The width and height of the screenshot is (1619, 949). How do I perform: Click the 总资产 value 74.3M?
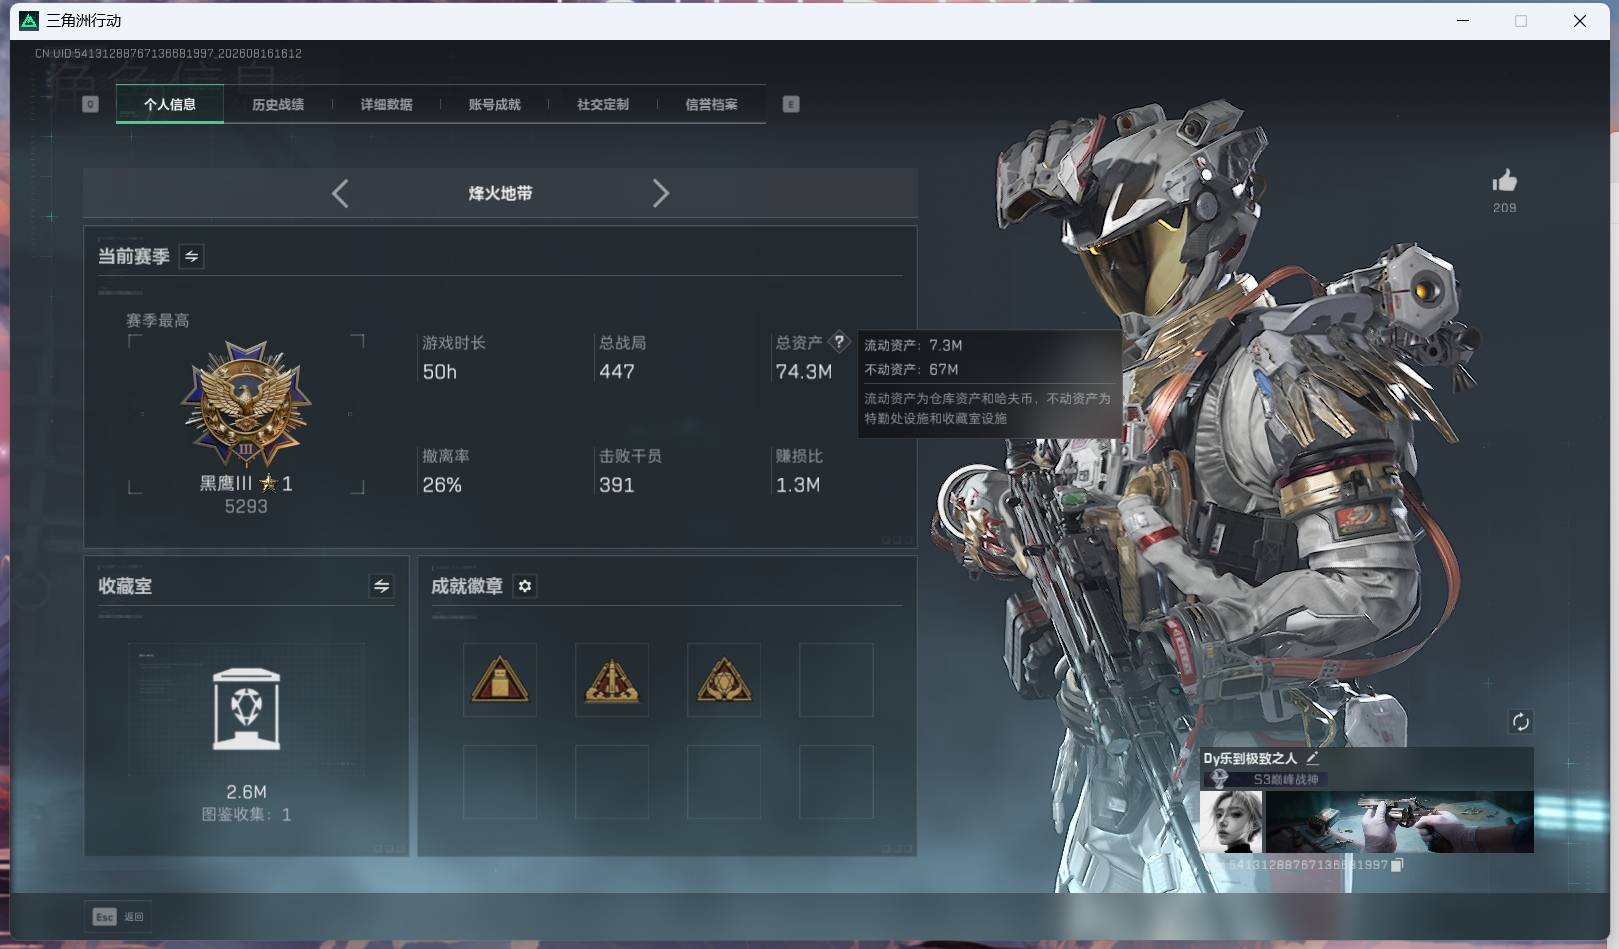(804, 372)
